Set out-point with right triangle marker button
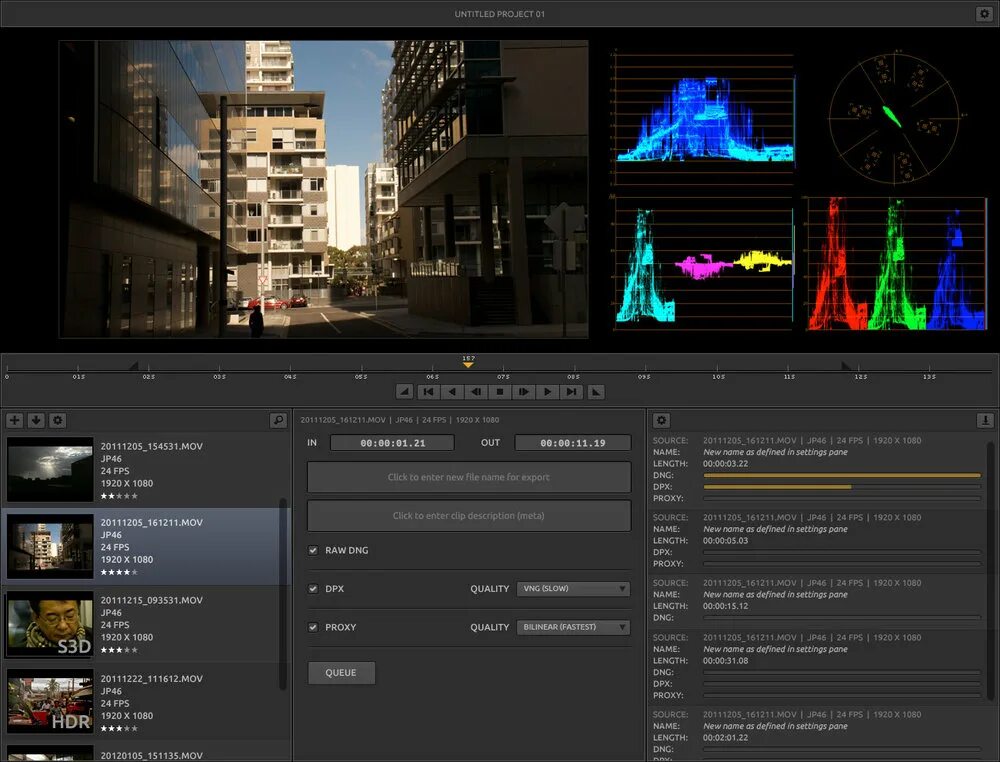The height and width of the screenshot is (762, 1000). 596,392
